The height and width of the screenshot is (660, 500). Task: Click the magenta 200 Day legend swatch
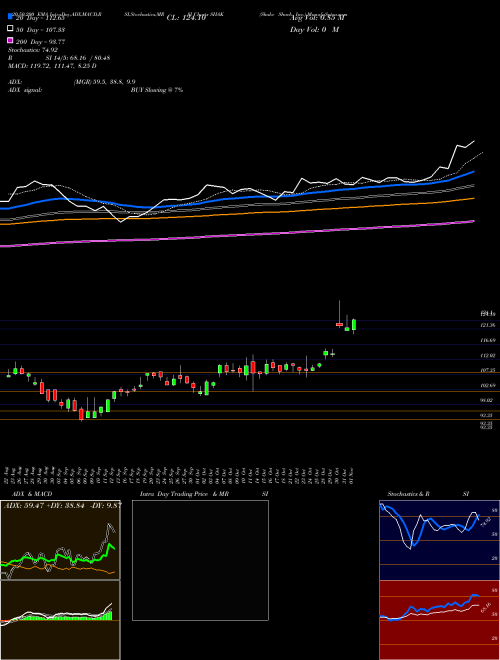point(10,40)
